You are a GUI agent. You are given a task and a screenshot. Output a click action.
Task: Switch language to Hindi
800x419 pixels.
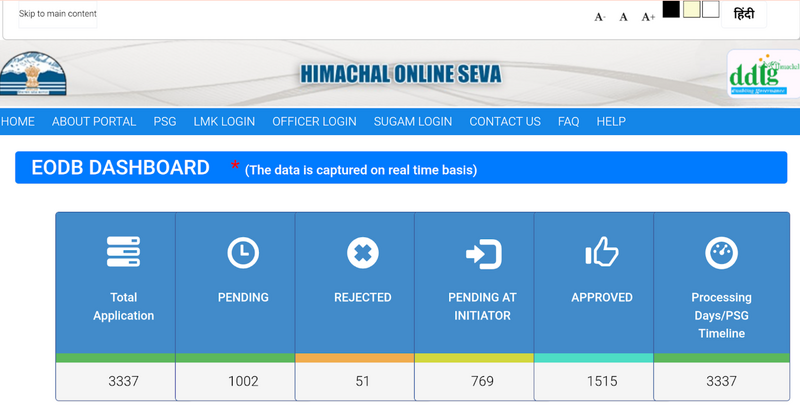pyautogui.click(x=743, y=14)
